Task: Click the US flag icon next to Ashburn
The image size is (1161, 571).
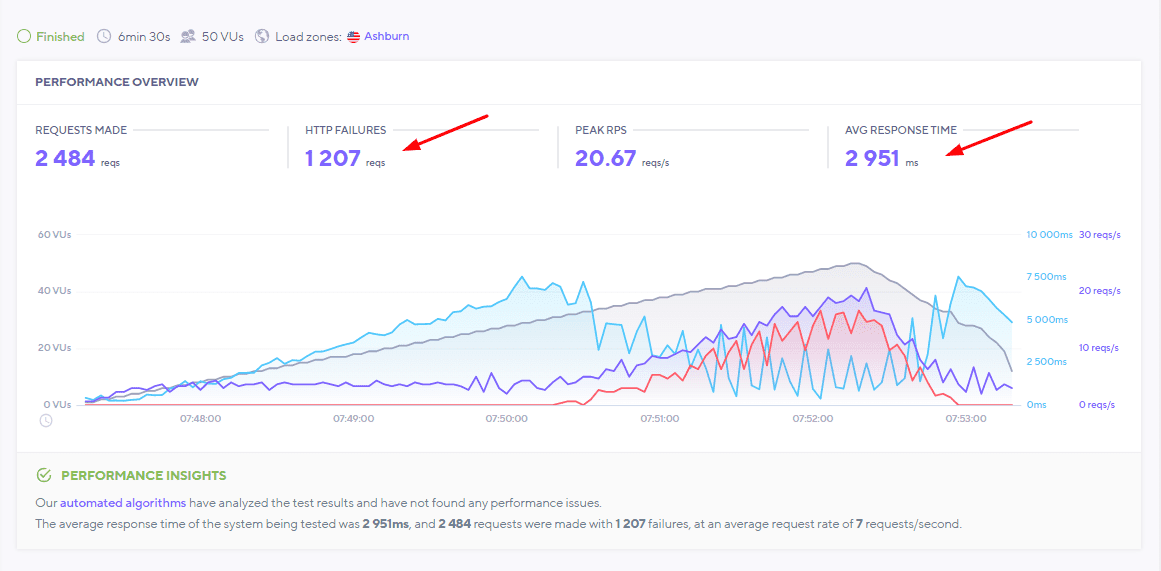Action: pos(354,37)
